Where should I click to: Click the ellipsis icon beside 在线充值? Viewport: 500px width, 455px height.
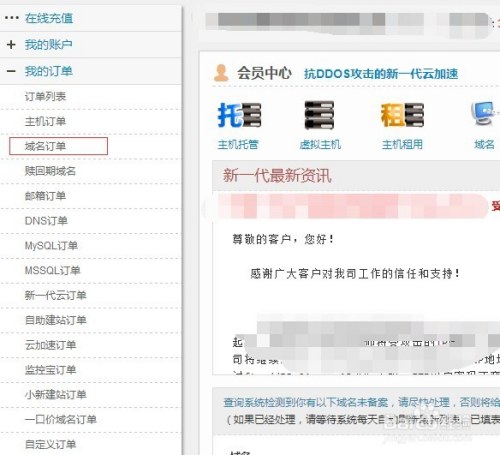[x=12, y=18]
